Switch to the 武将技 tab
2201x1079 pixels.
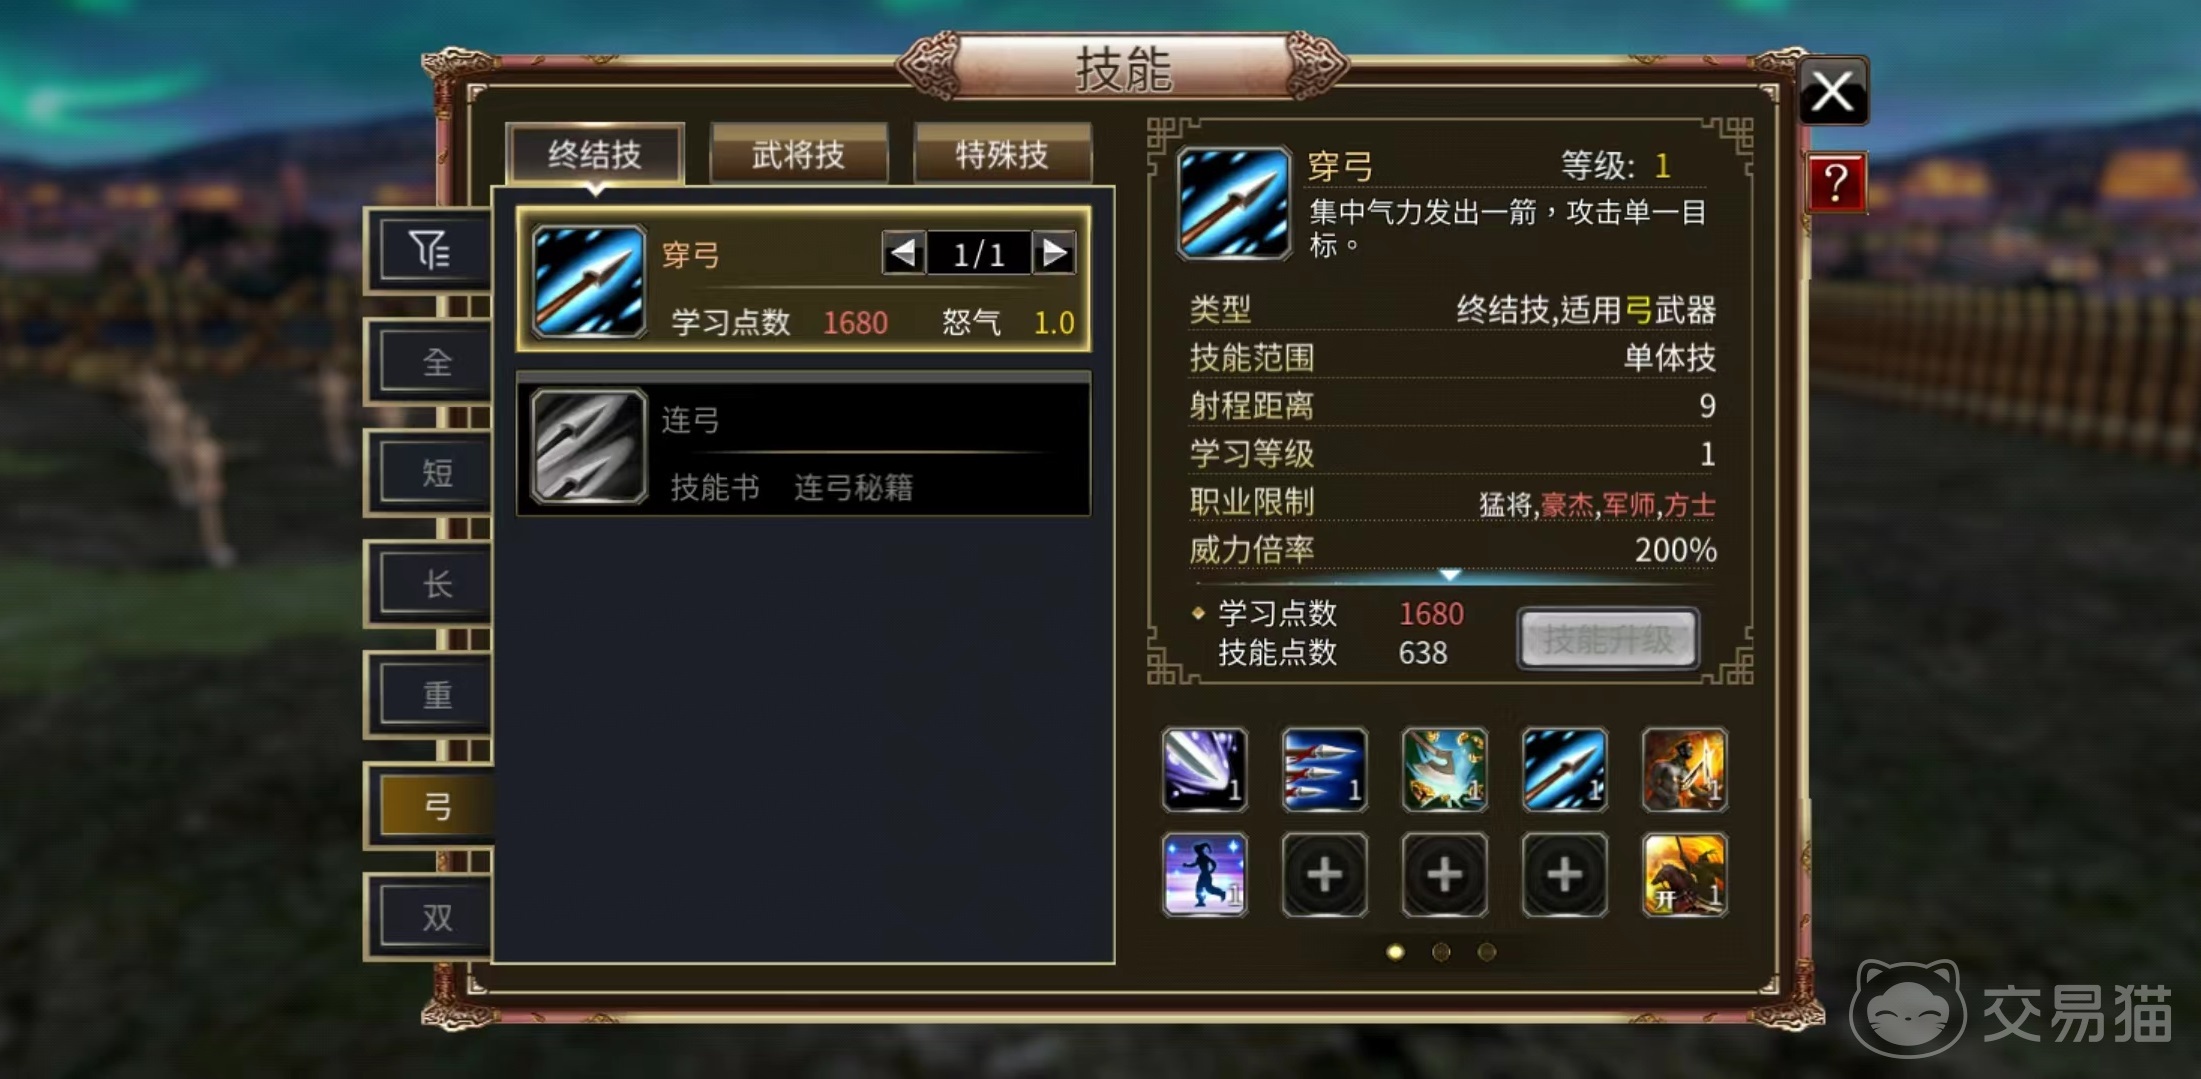click(798, 155)
